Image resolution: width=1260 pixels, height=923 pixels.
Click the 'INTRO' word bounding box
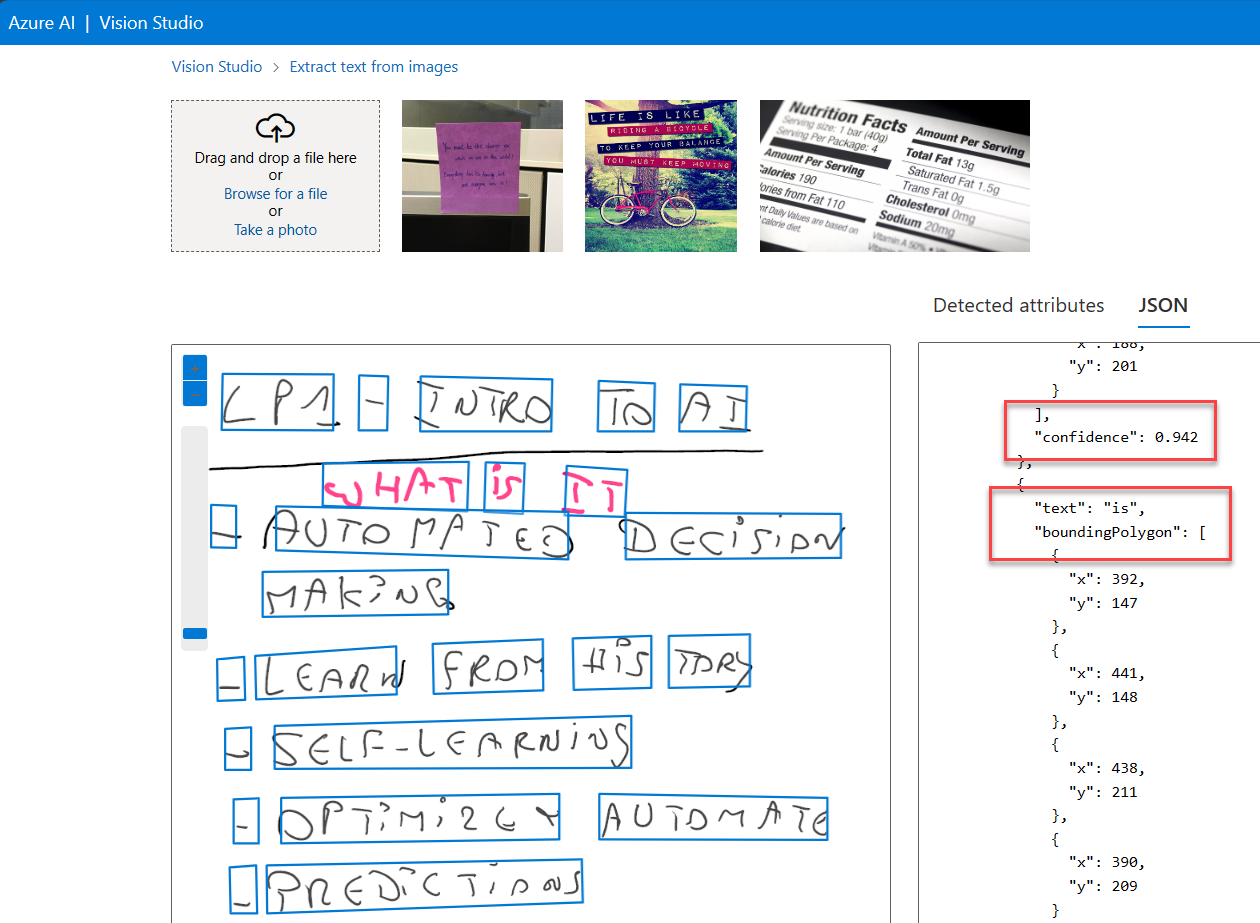(x=484, y=401)
